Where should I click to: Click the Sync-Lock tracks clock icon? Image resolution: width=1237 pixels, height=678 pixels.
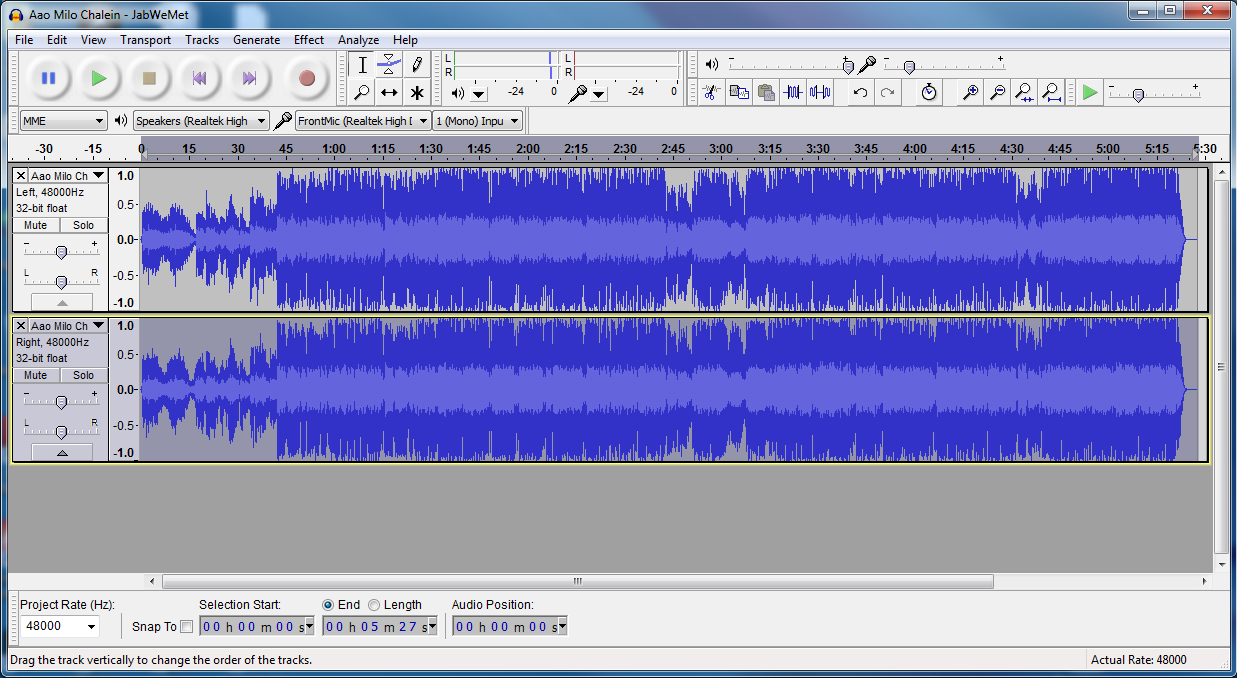point(929,93)
